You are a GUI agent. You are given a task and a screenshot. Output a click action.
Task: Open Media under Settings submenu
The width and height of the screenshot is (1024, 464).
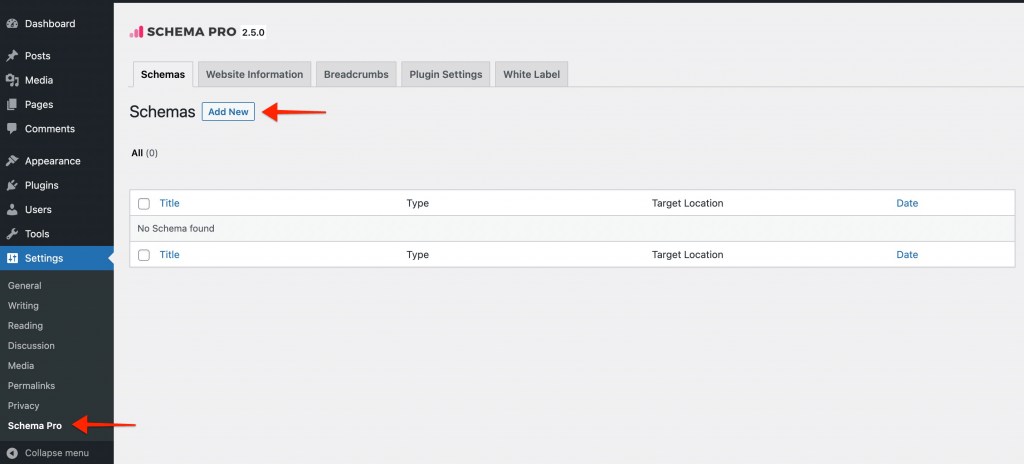[x=21, y=366]
